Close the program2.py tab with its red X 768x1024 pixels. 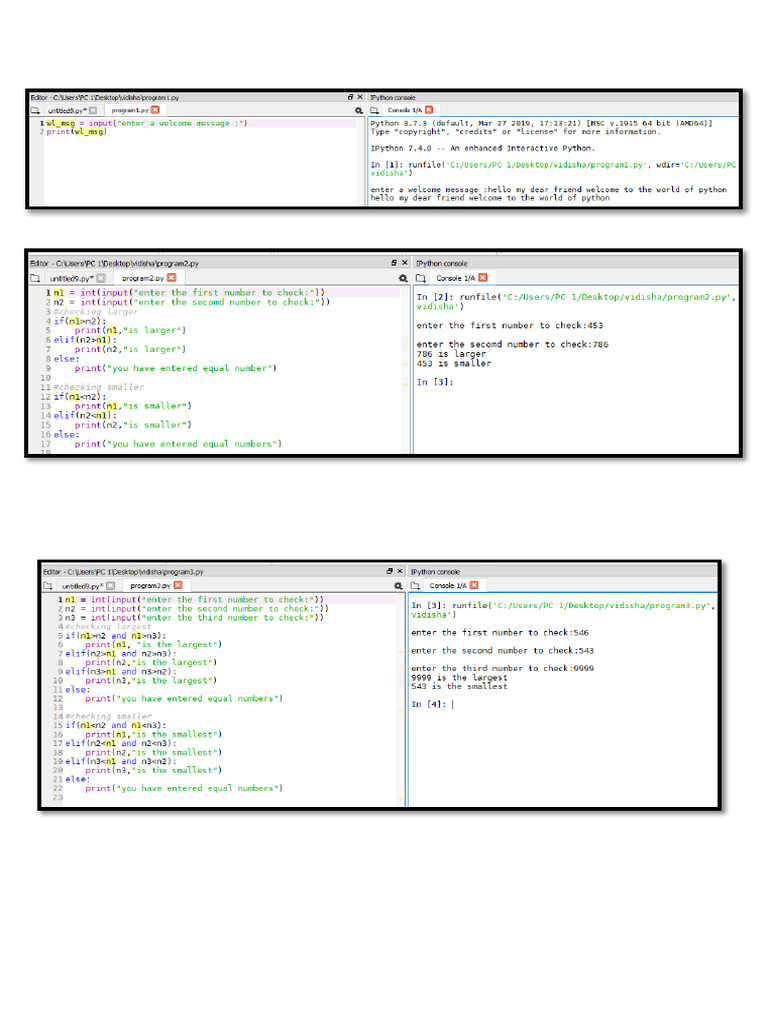tap(172, 278)
